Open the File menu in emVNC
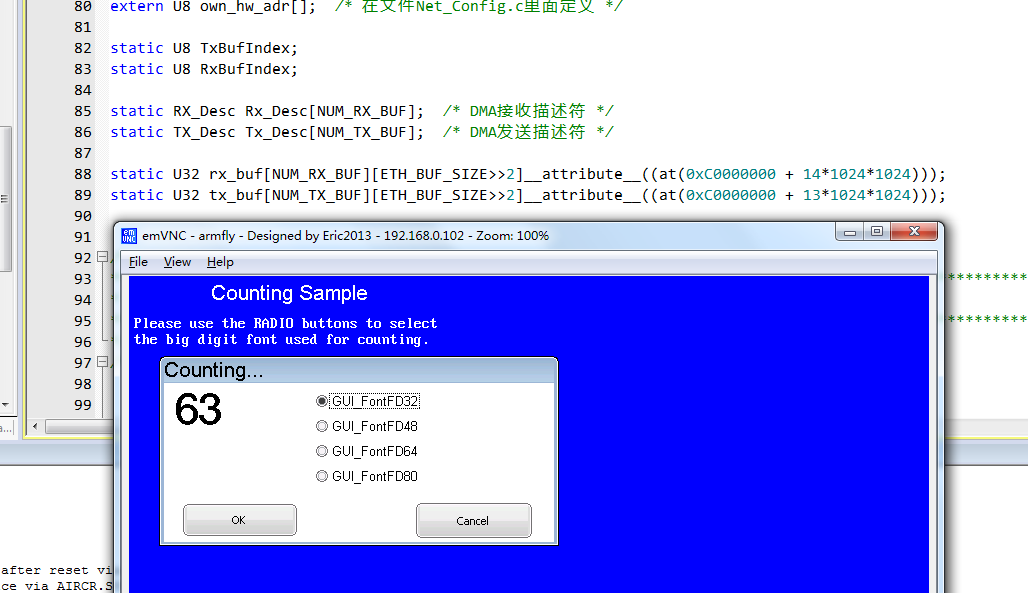The image size is (1028, 593). pyautogui.click(x=138, y=262)
